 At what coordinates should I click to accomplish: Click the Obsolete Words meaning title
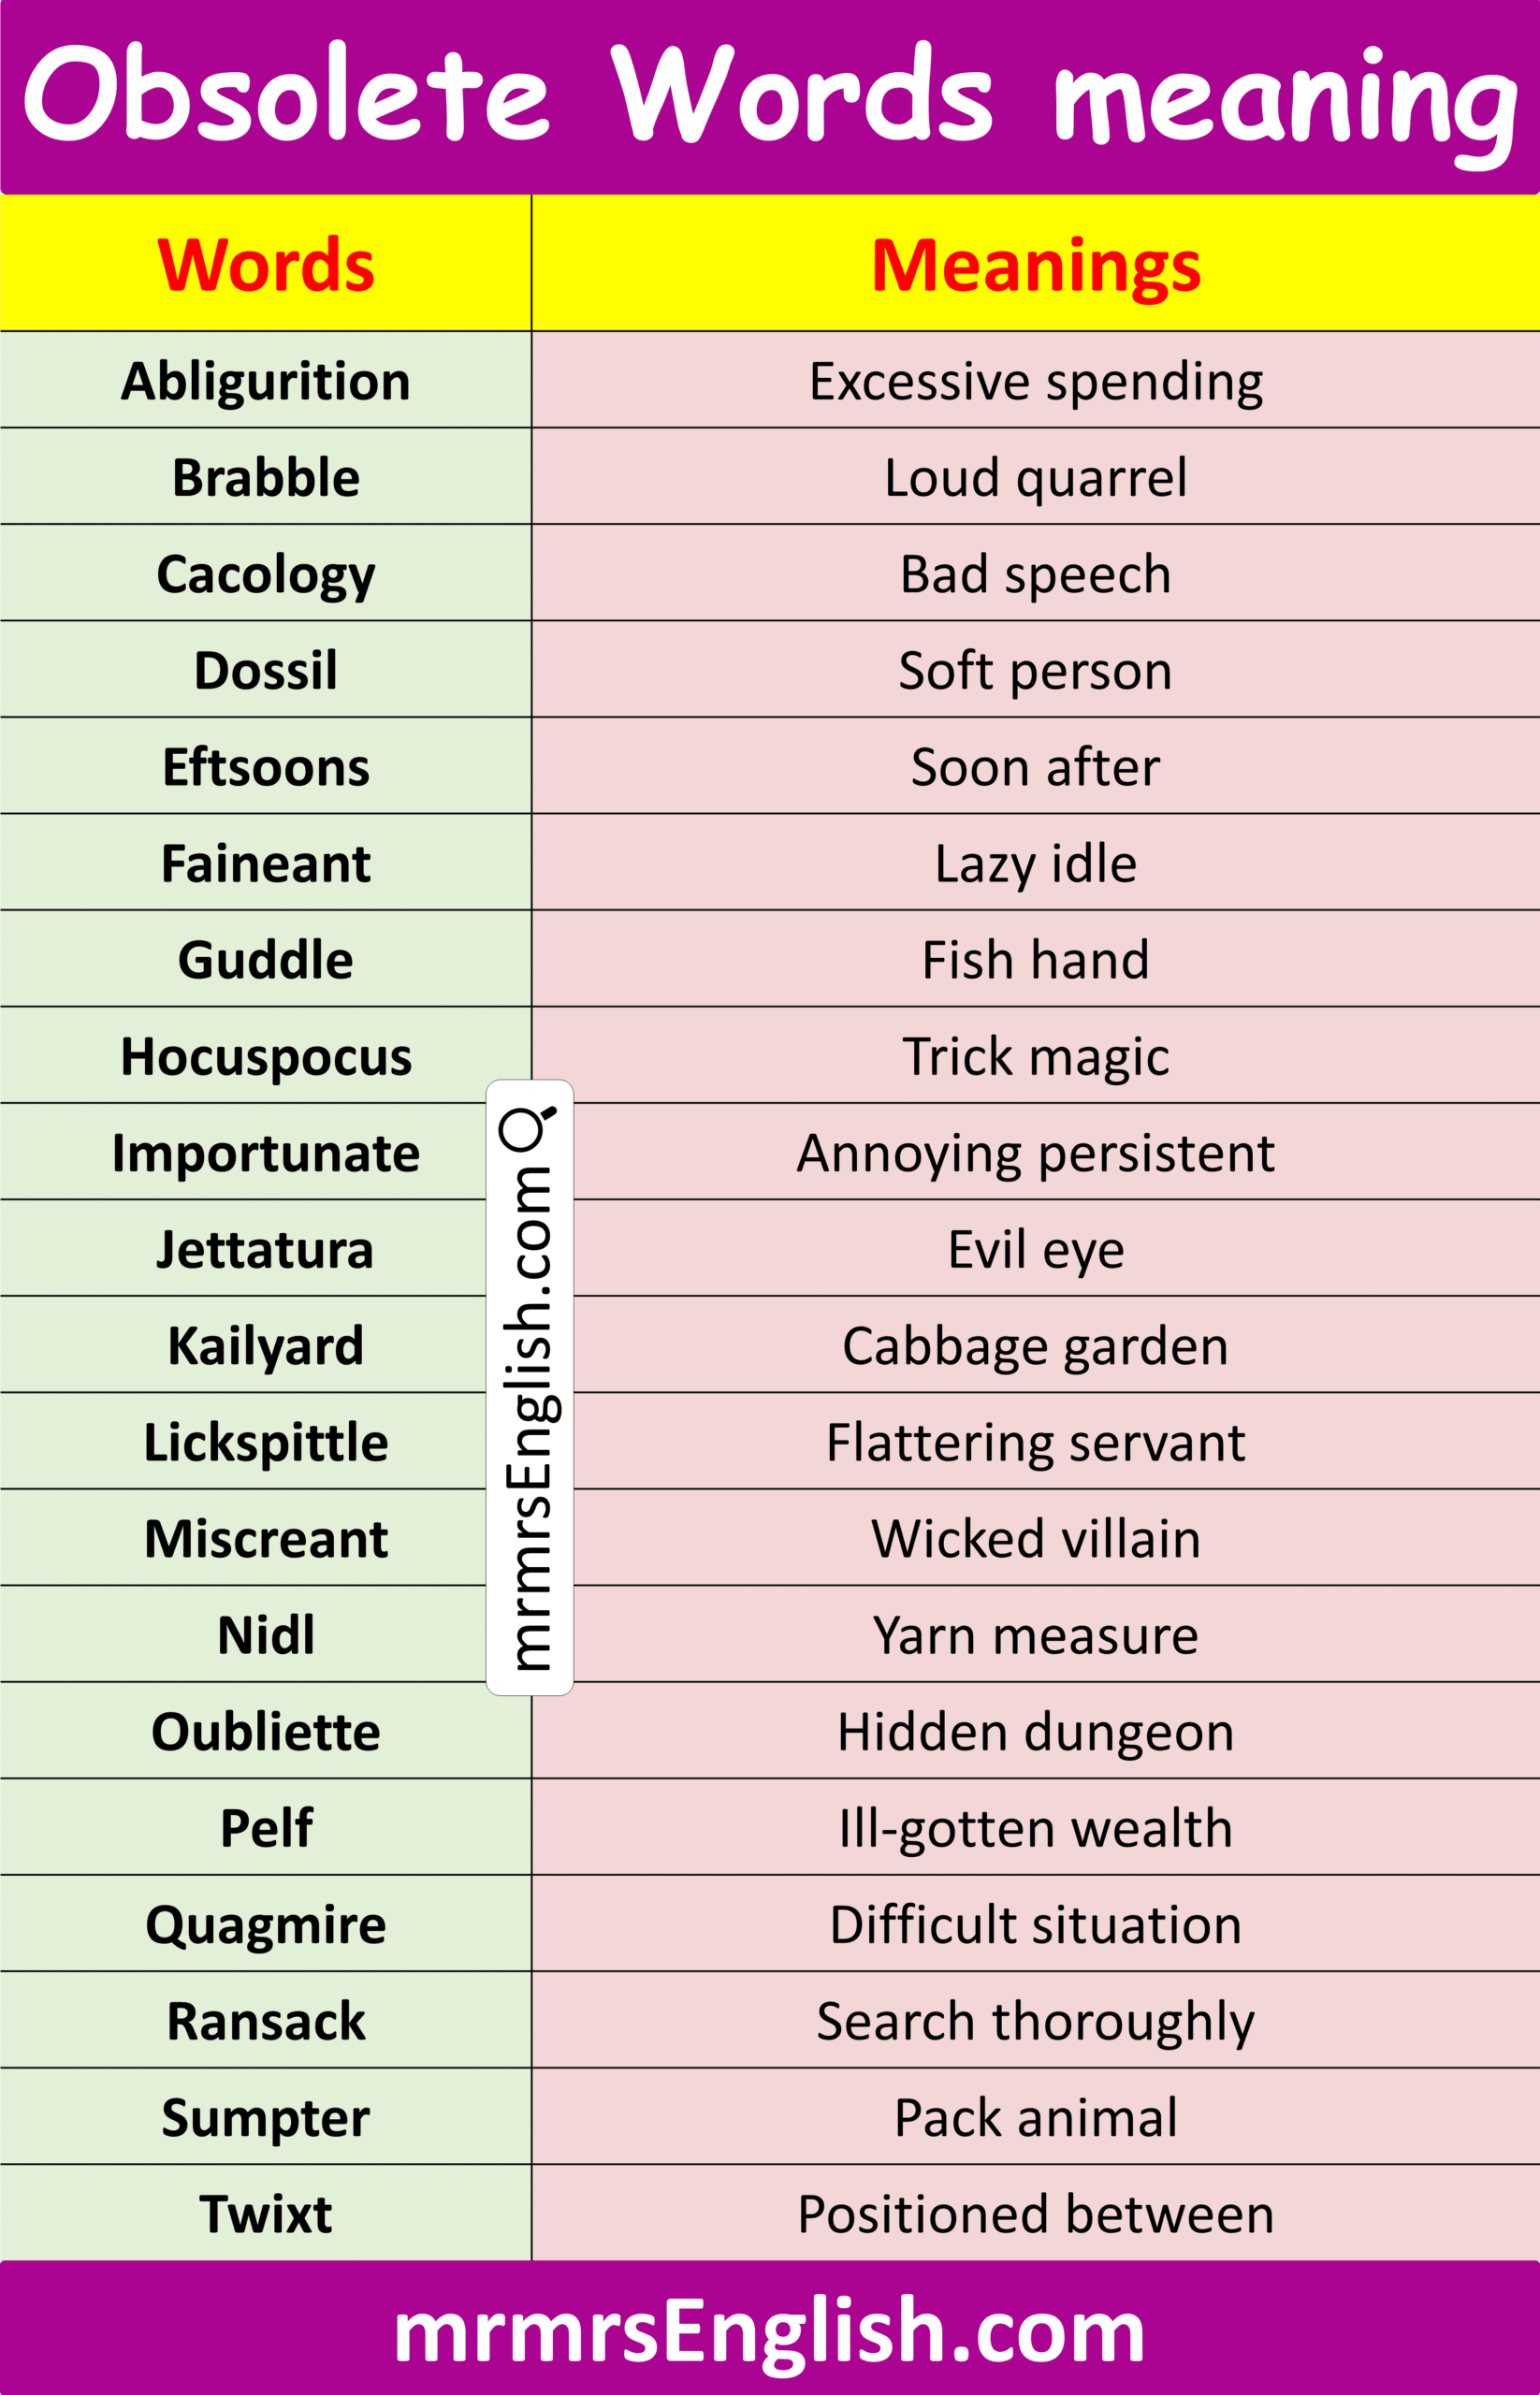(x=769, y=96)
